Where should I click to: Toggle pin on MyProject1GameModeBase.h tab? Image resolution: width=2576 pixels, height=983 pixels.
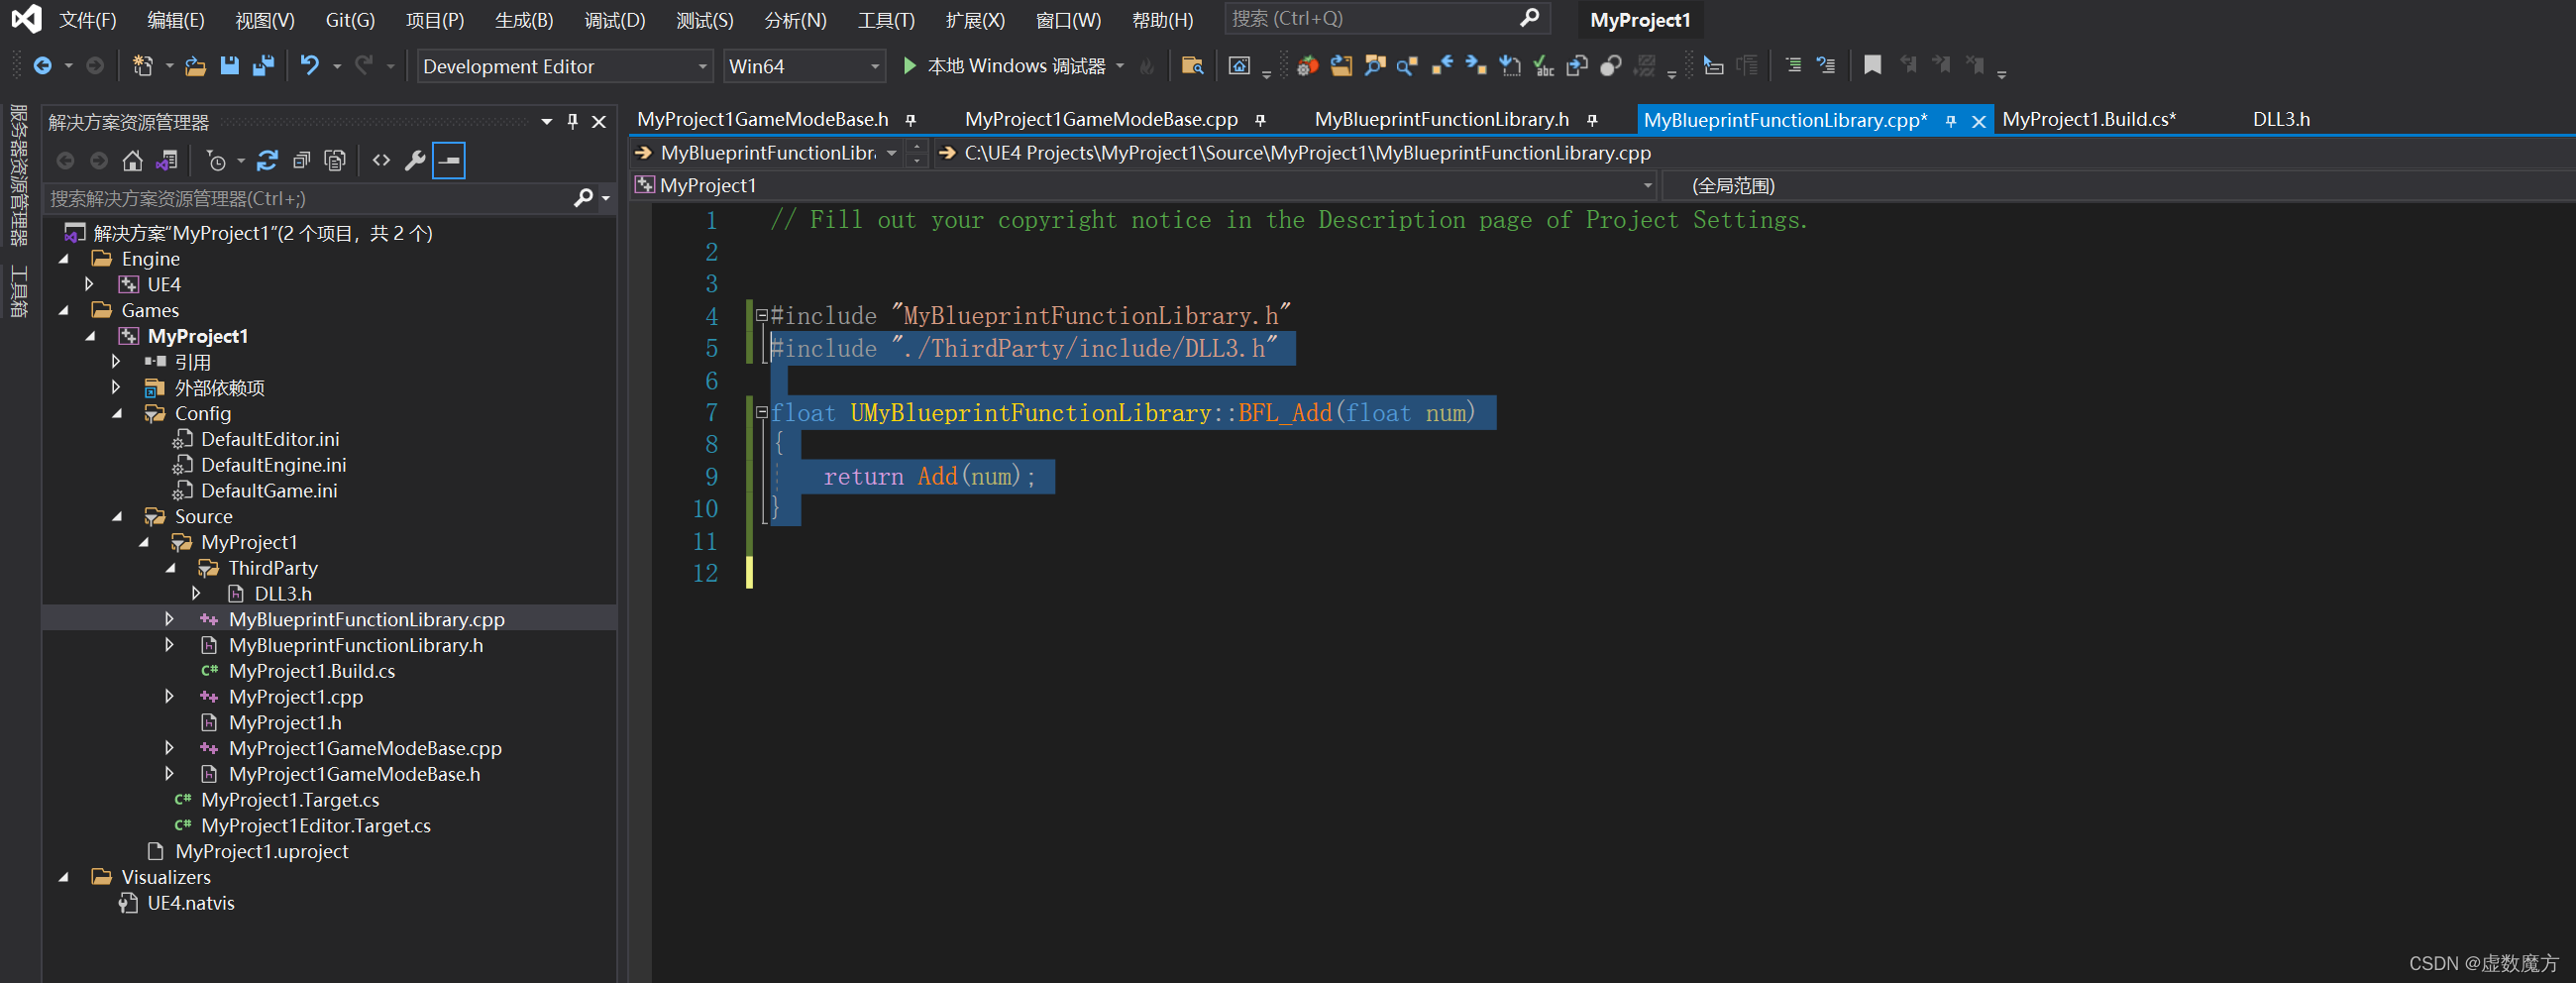(x=910, y=120)
